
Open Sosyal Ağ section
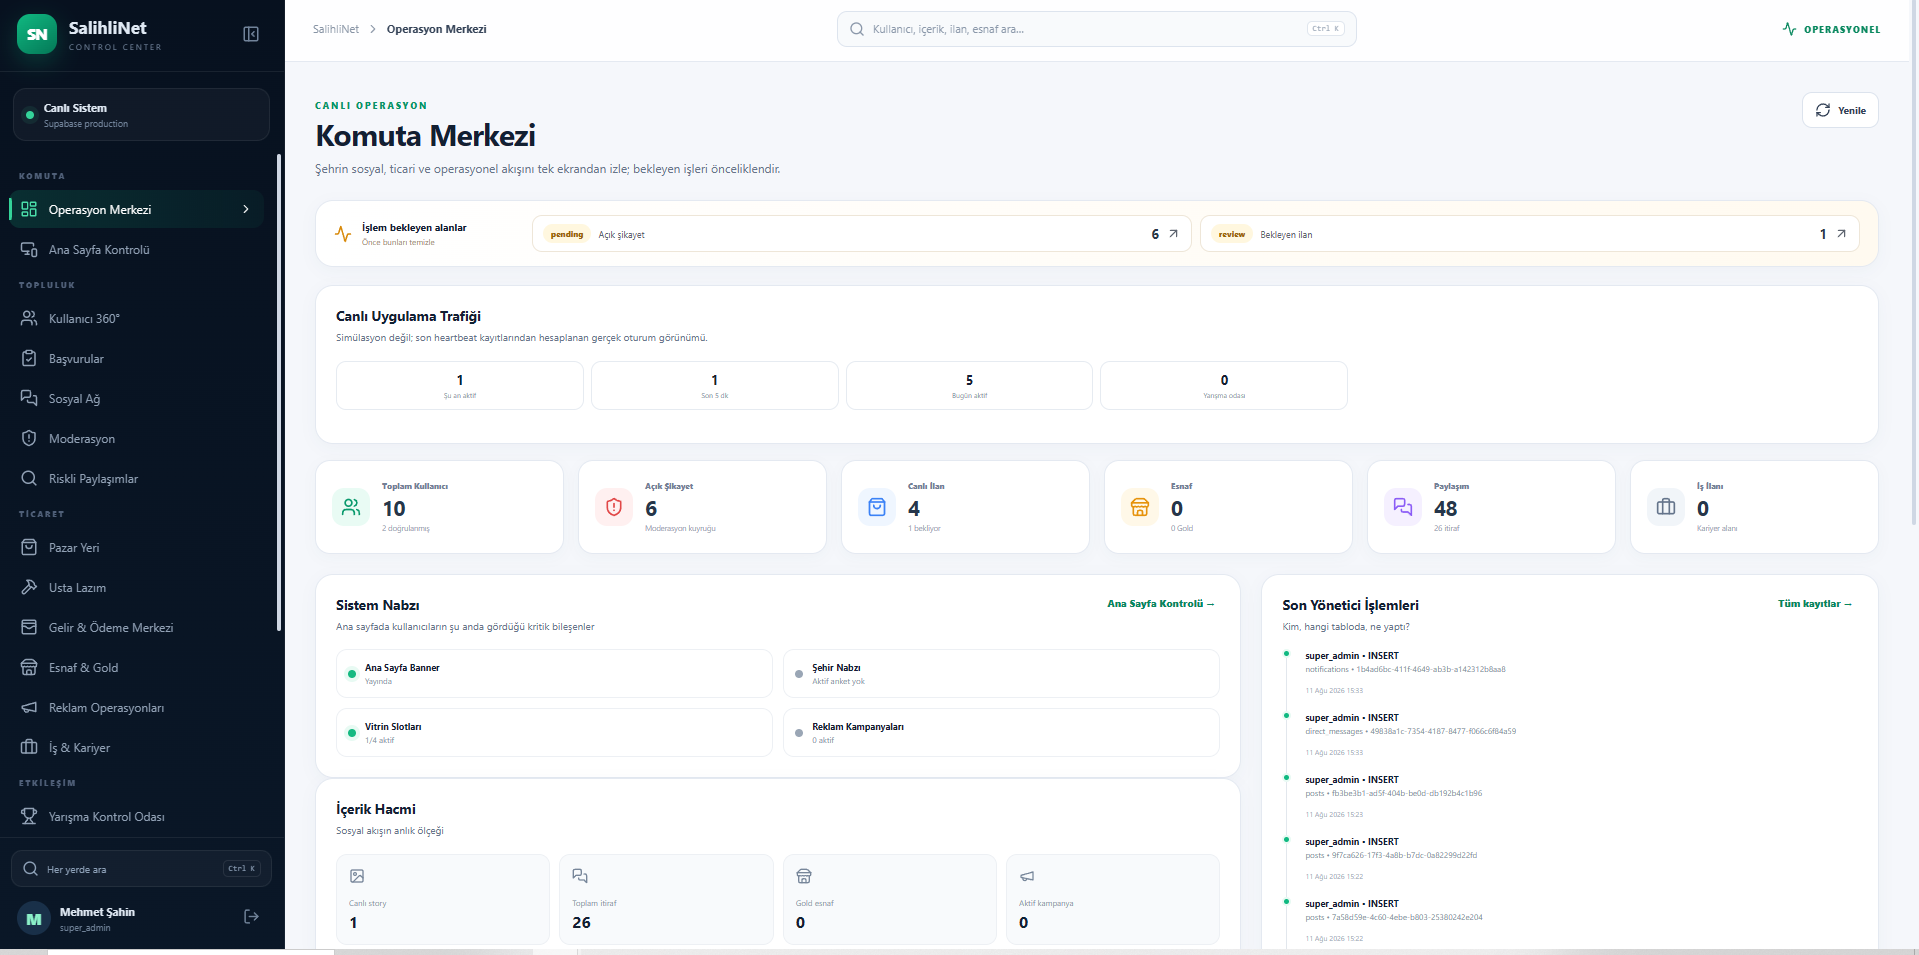tap(136, 398)
